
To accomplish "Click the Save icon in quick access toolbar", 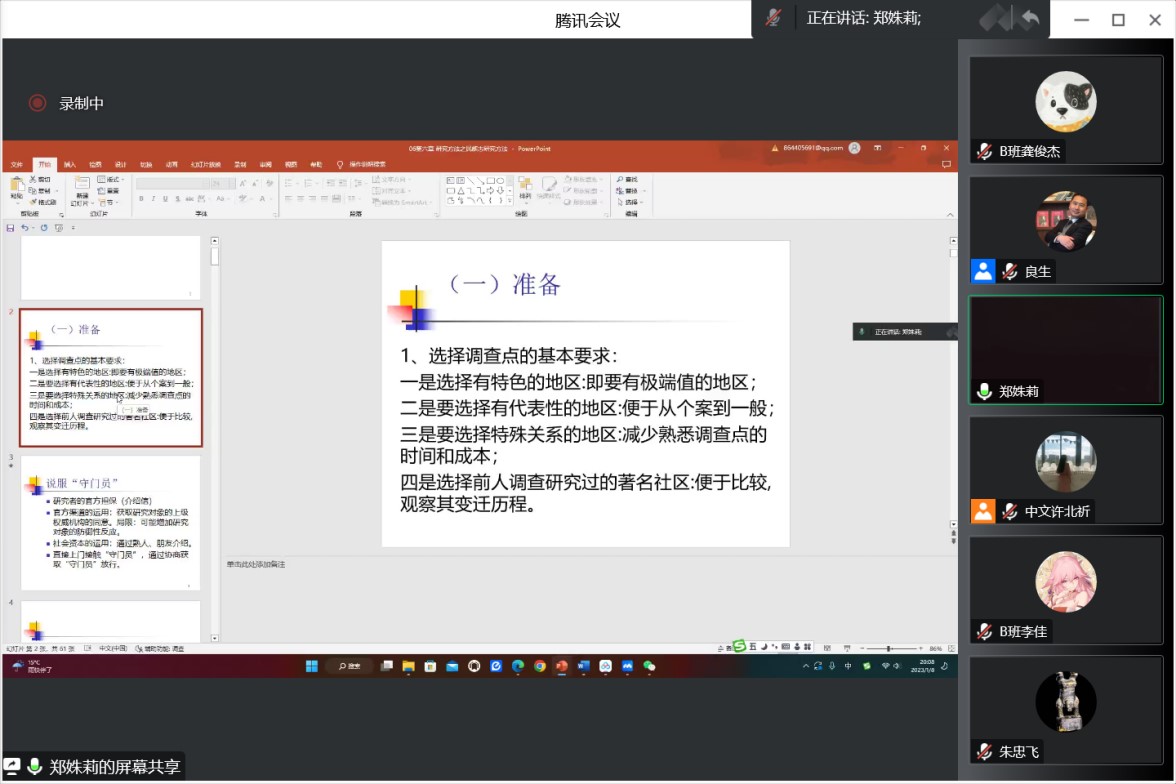I will coord(11,228).
